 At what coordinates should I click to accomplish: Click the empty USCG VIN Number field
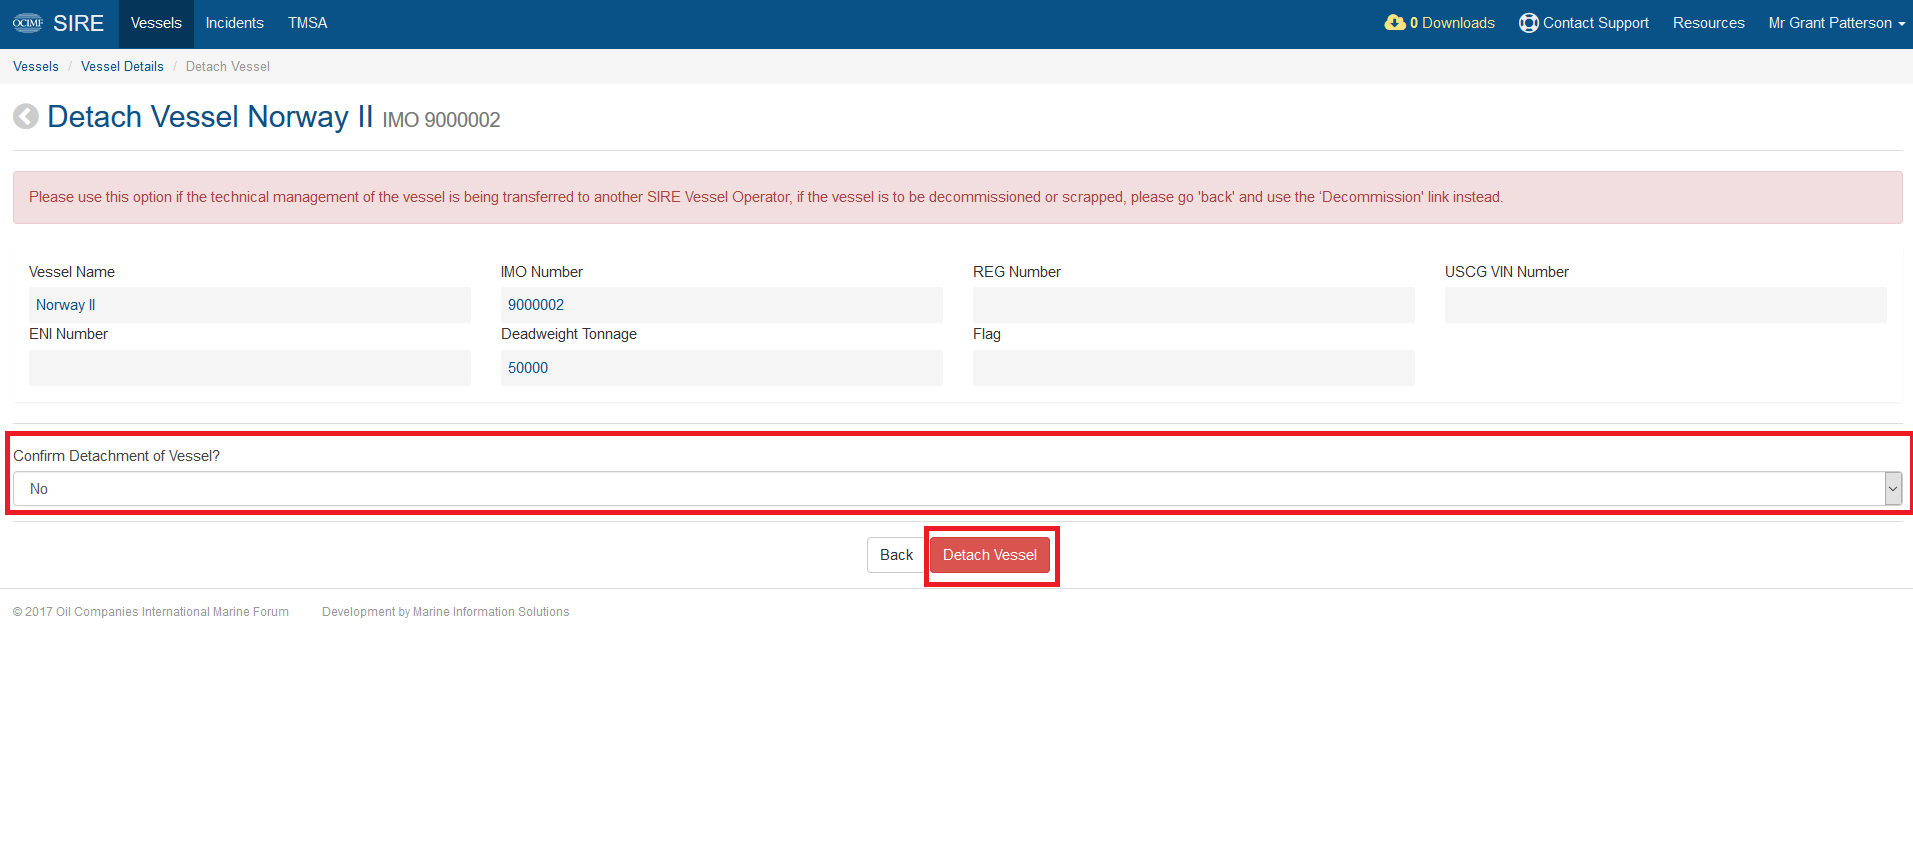pyautogui.click(x=1666, y=305)
